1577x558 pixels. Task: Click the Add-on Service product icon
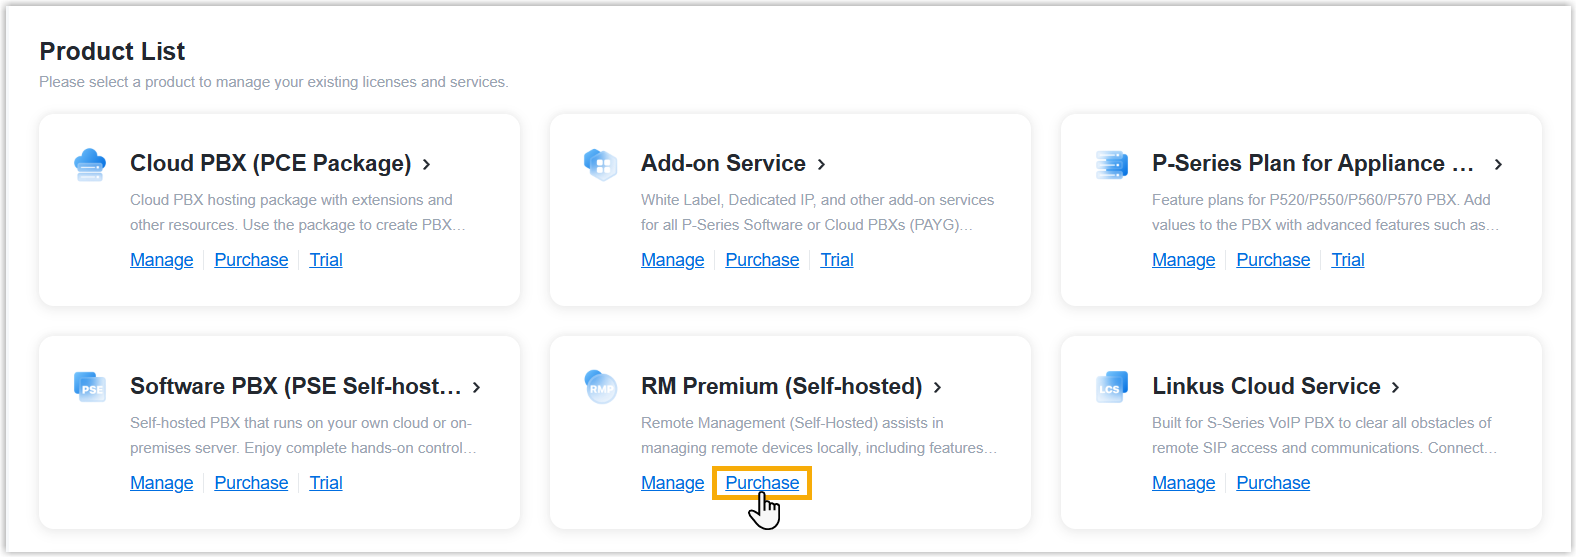click(x=600, y=165)
